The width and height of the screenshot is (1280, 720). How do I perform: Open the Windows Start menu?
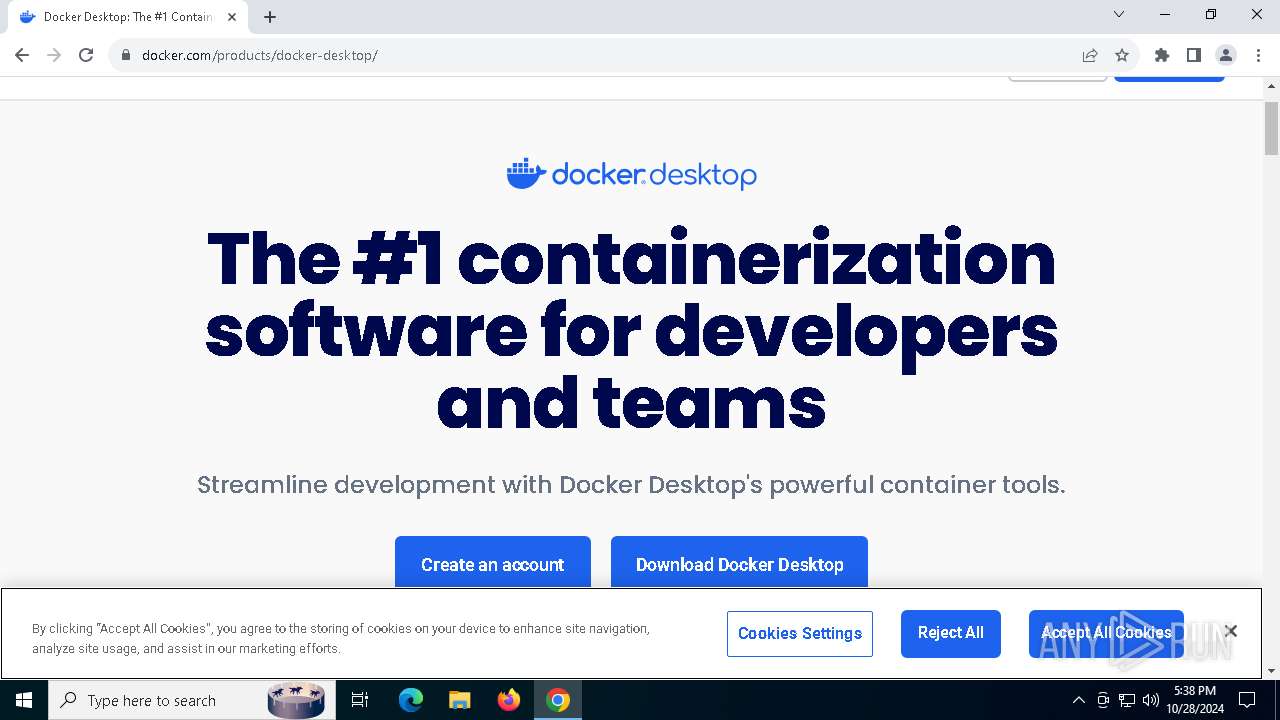pos(24,700)
